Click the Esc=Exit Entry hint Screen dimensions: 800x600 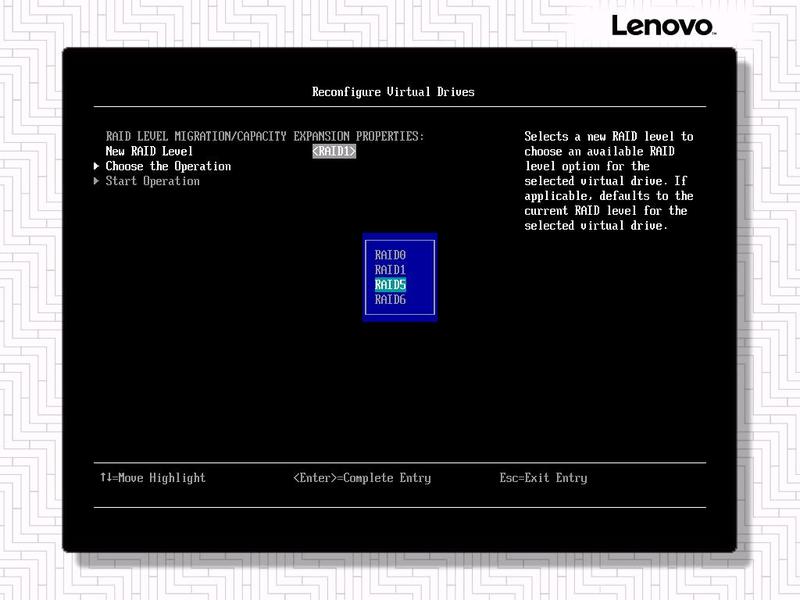pyautogui.click(x=543, y=478)
